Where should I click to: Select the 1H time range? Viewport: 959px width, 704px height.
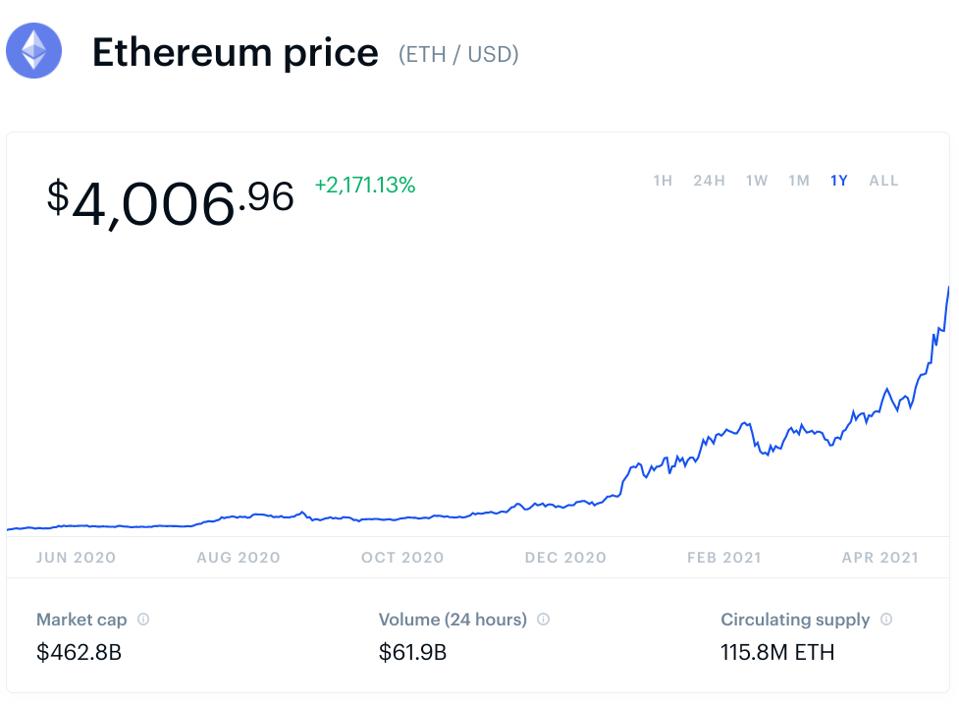pyautogui.click(x=662, y=181)
